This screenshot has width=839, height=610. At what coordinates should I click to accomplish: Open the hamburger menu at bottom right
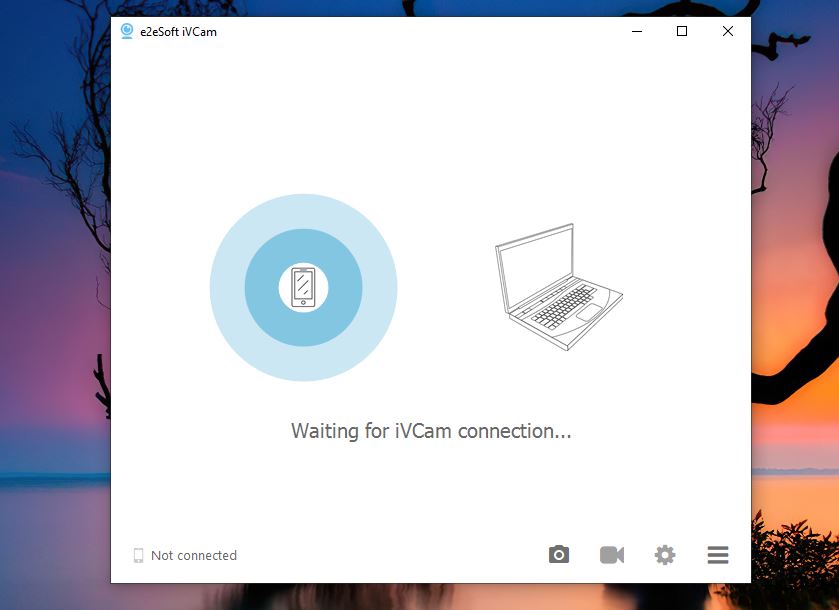click(717, 555)
